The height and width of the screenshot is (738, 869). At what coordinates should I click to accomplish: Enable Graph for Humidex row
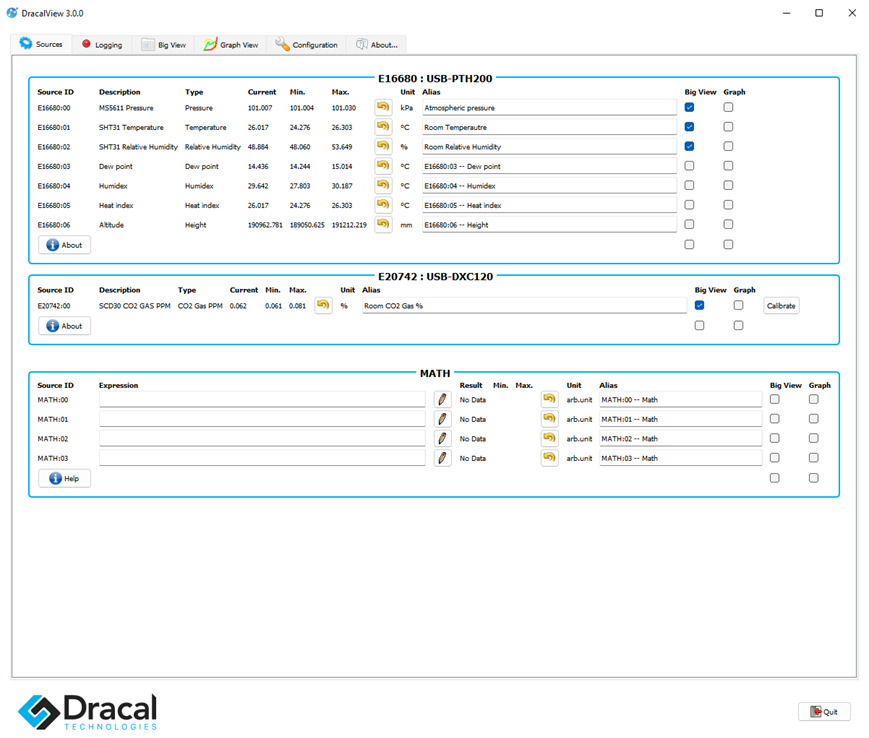coord(728,185)
